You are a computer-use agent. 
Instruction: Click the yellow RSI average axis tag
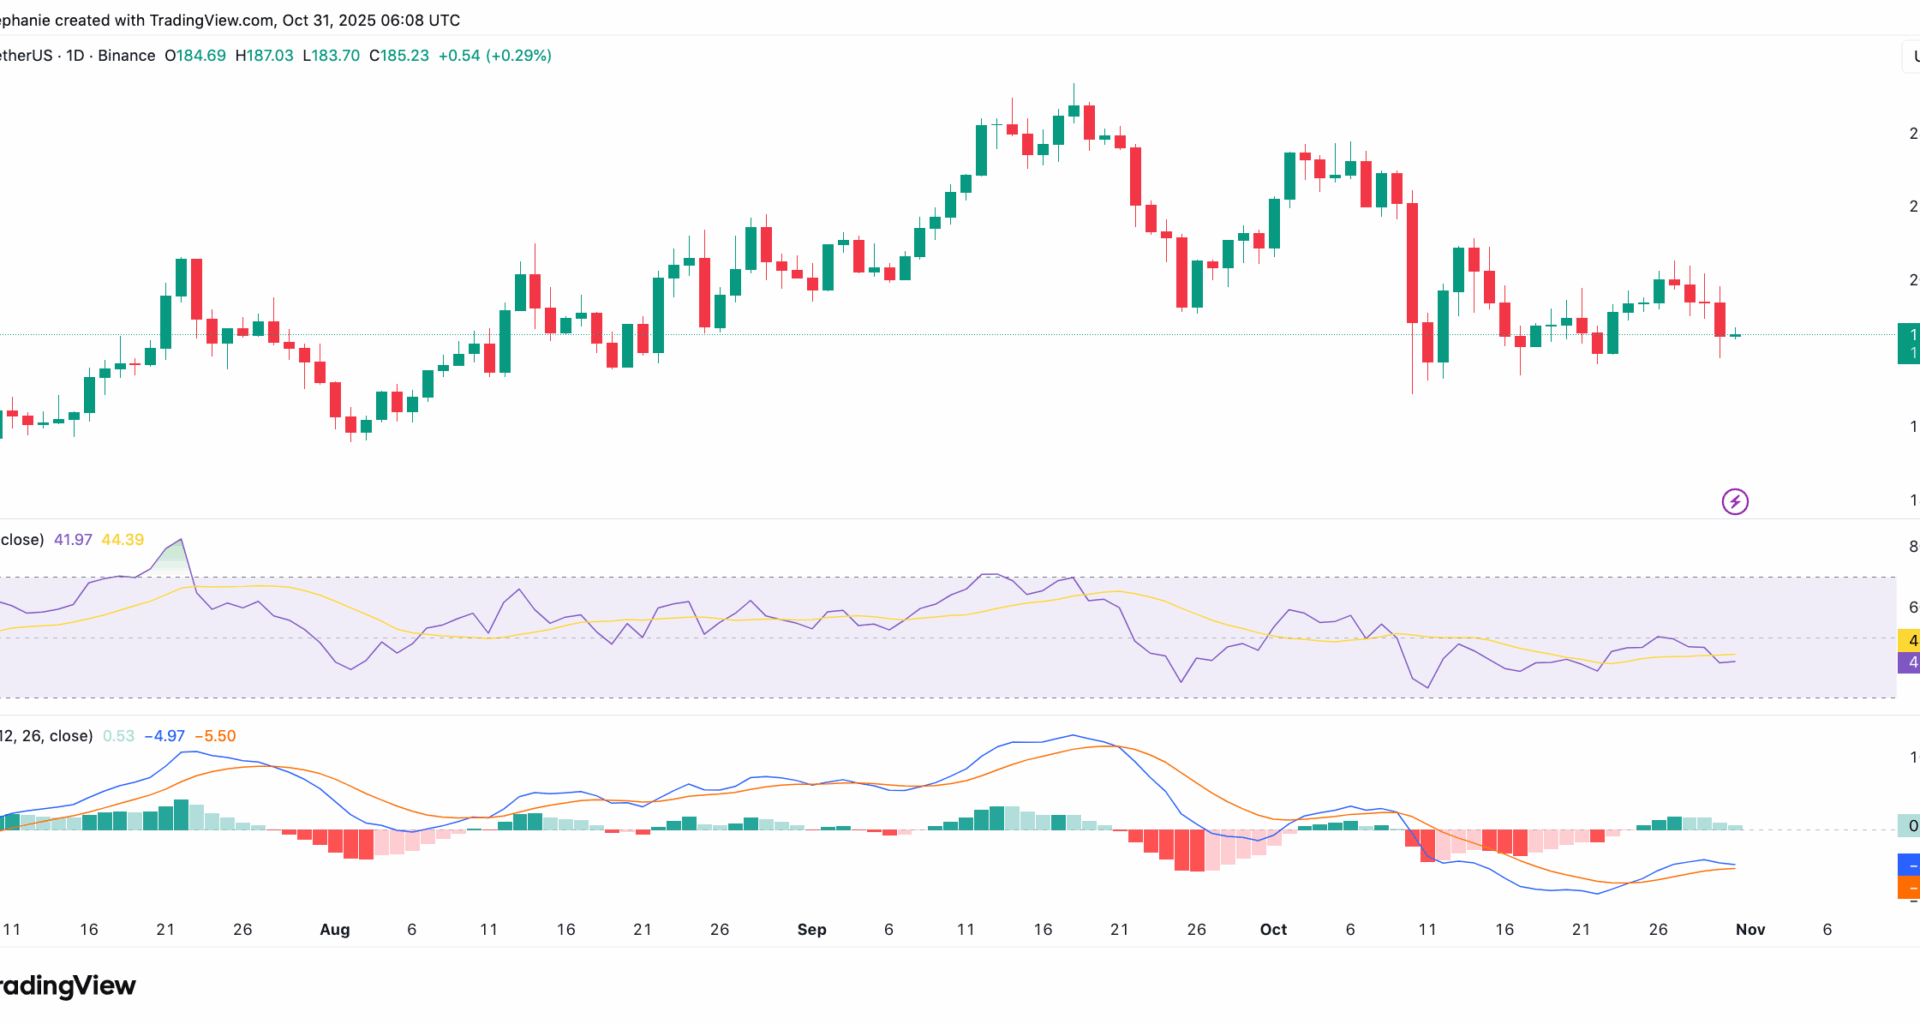point(1909,640)
